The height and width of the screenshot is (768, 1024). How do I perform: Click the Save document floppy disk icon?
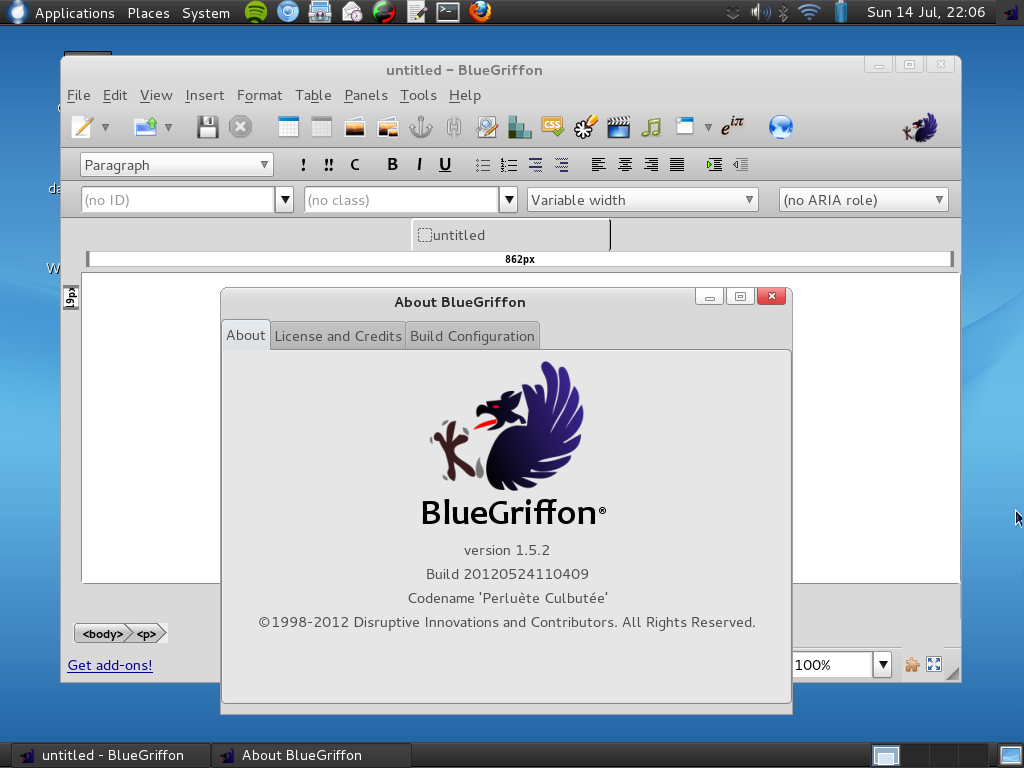click(207, 127)
